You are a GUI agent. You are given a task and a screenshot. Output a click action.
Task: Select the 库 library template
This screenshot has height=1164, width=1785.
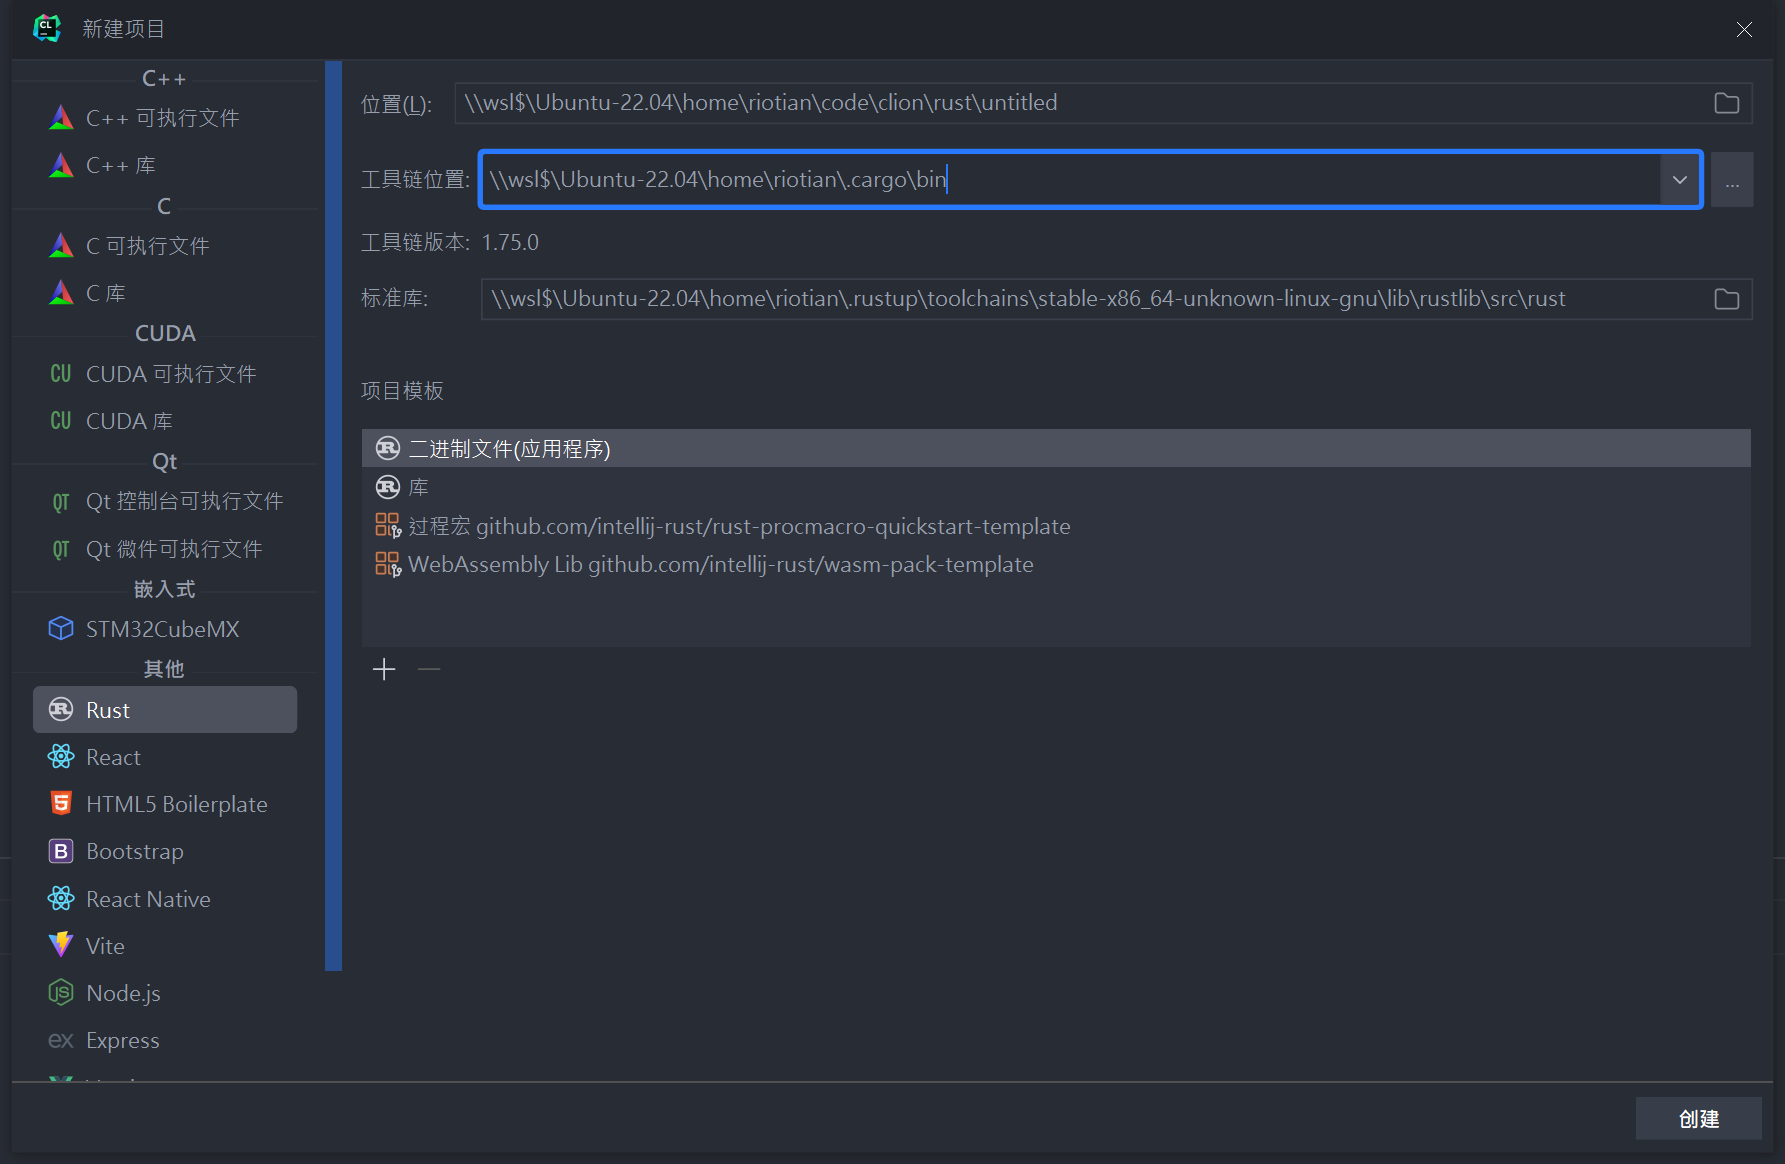pyautogui.click(x=1056, y=487)
